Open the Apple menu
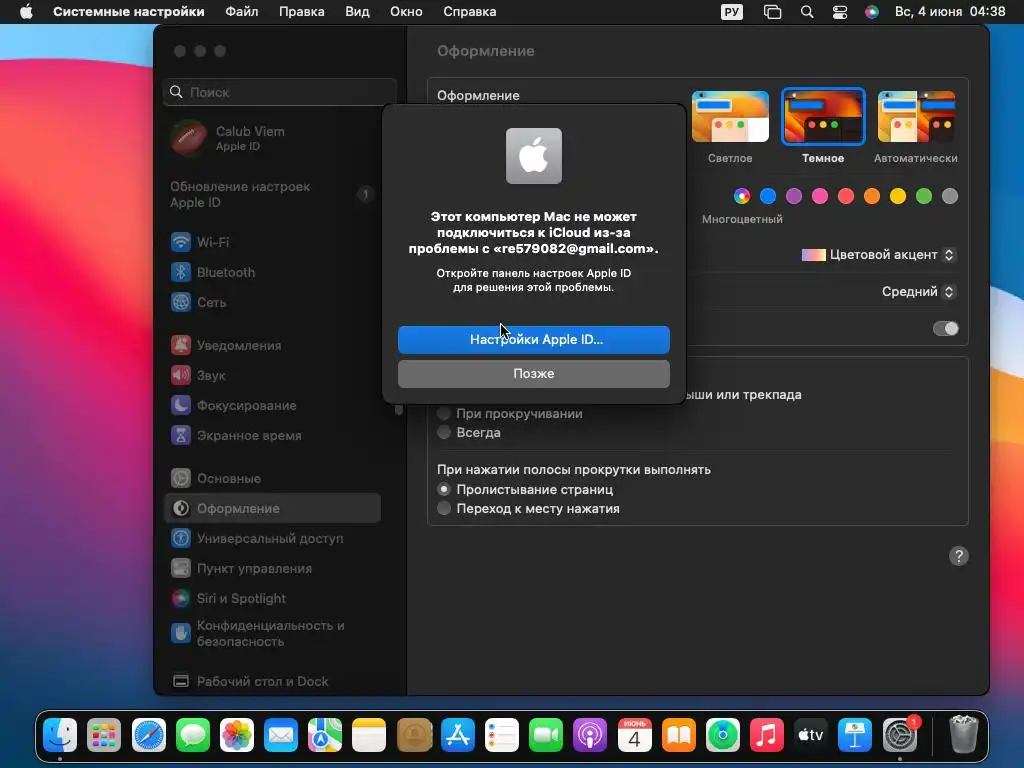This screenshot has height=768, width=1024. 26,12
